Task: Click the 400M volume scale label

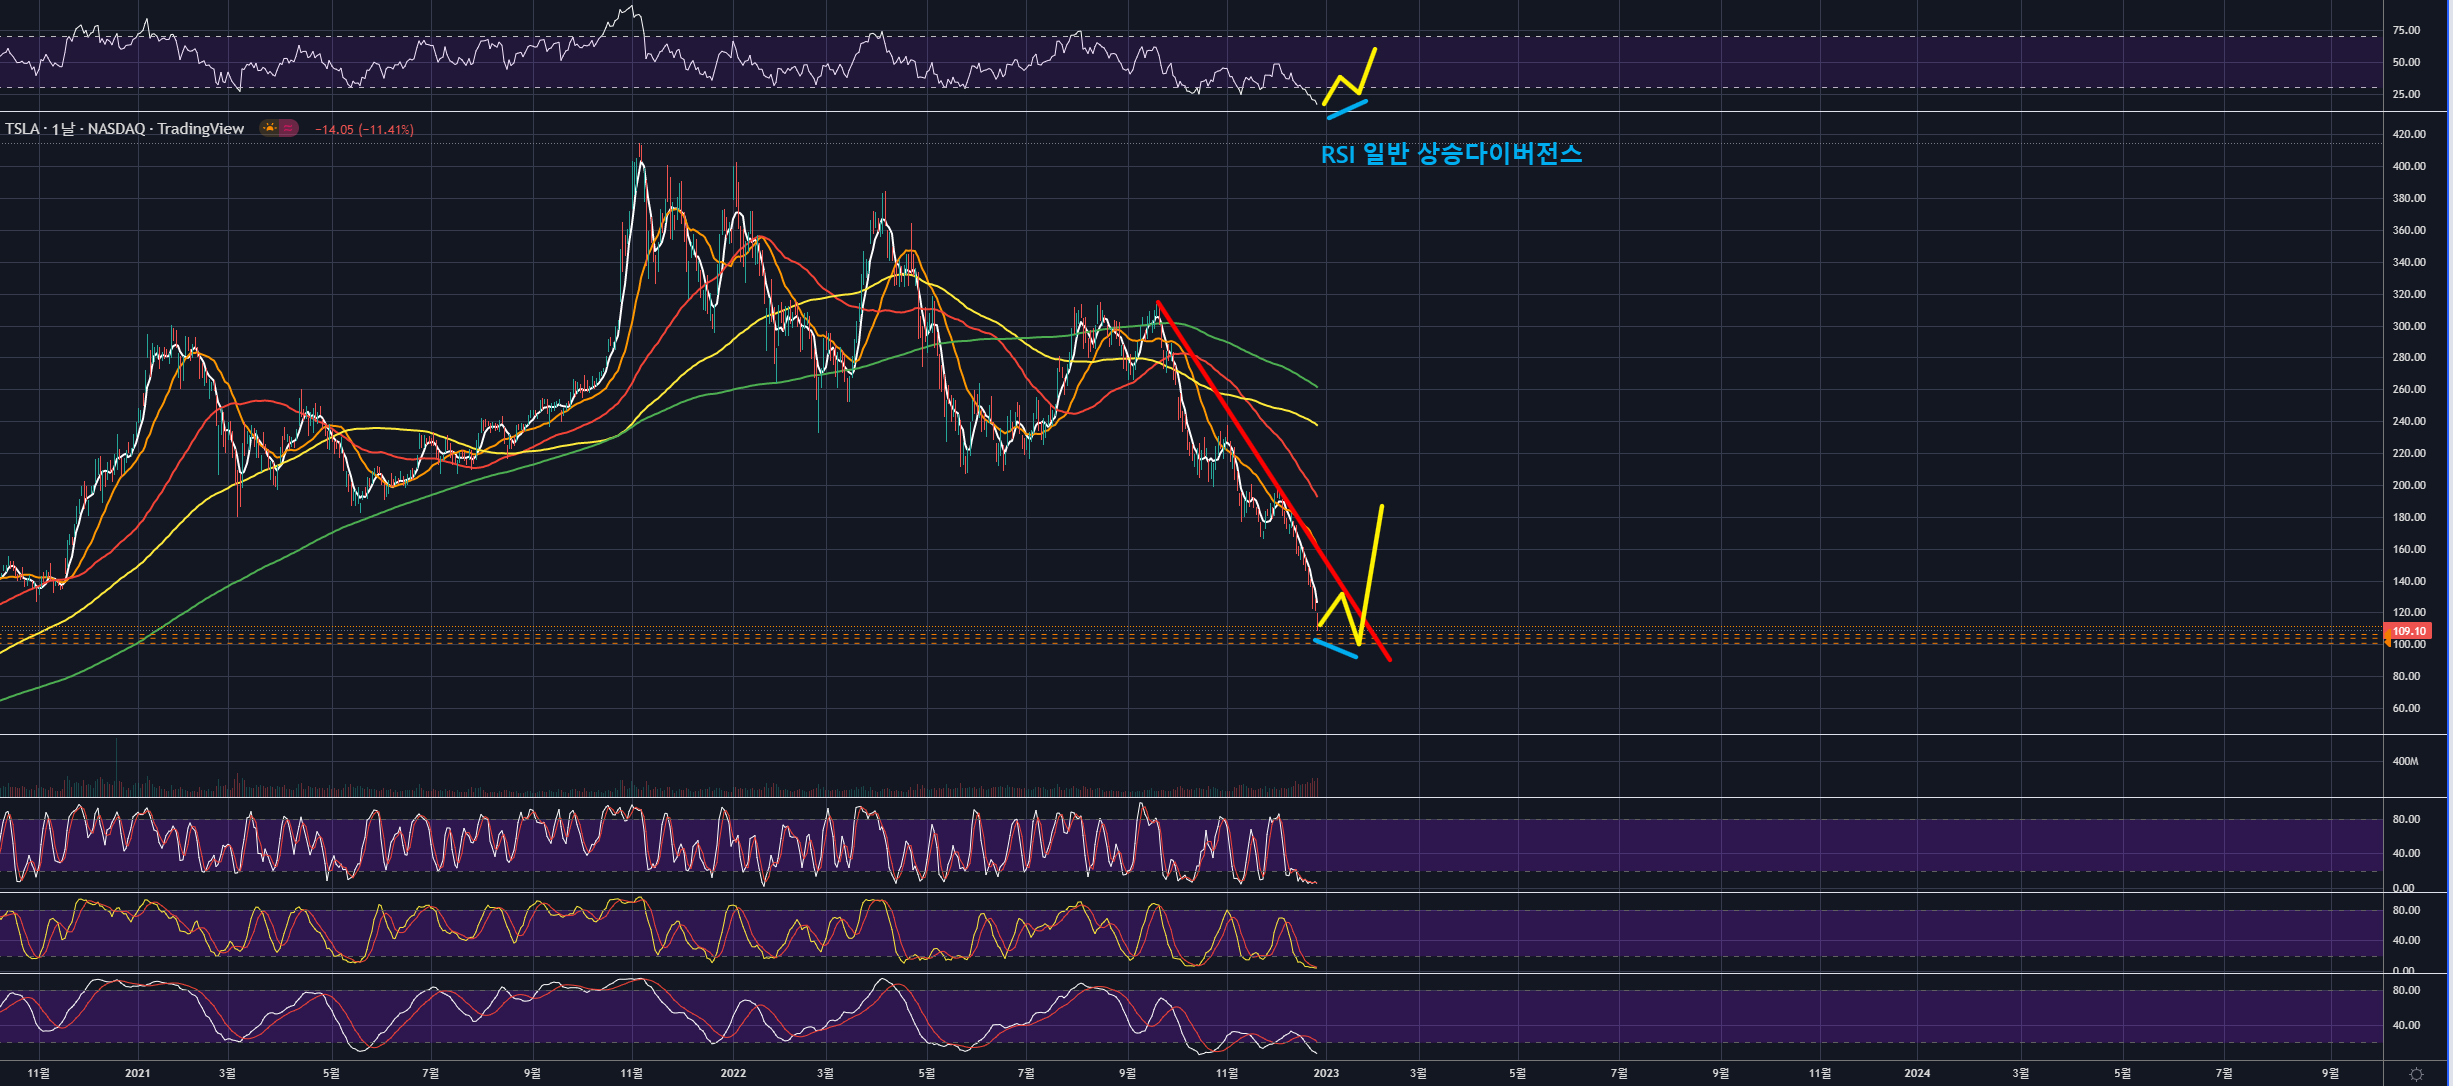Action: pyautogui.click(x=2405, y=761)
